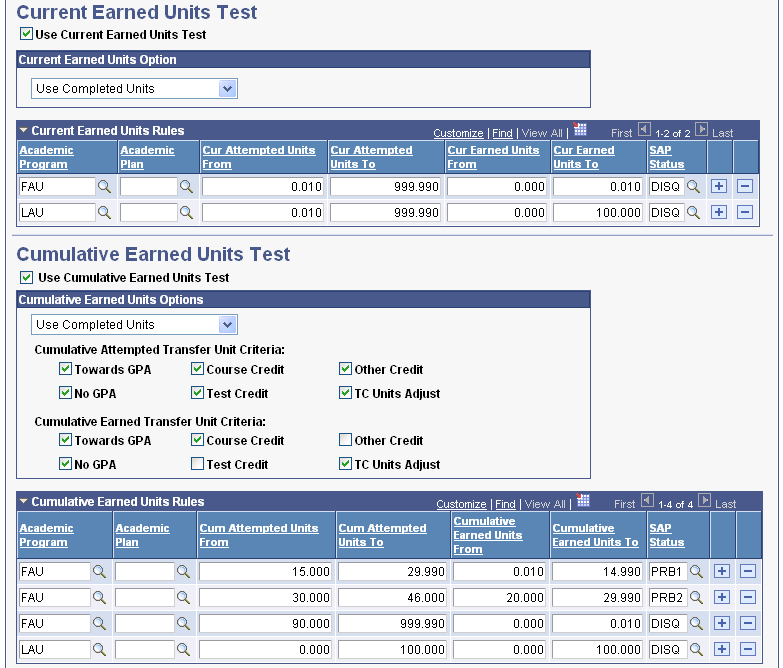Toggle TC Units Adjust under Earned Transfer Criteria

coord(345,464)
